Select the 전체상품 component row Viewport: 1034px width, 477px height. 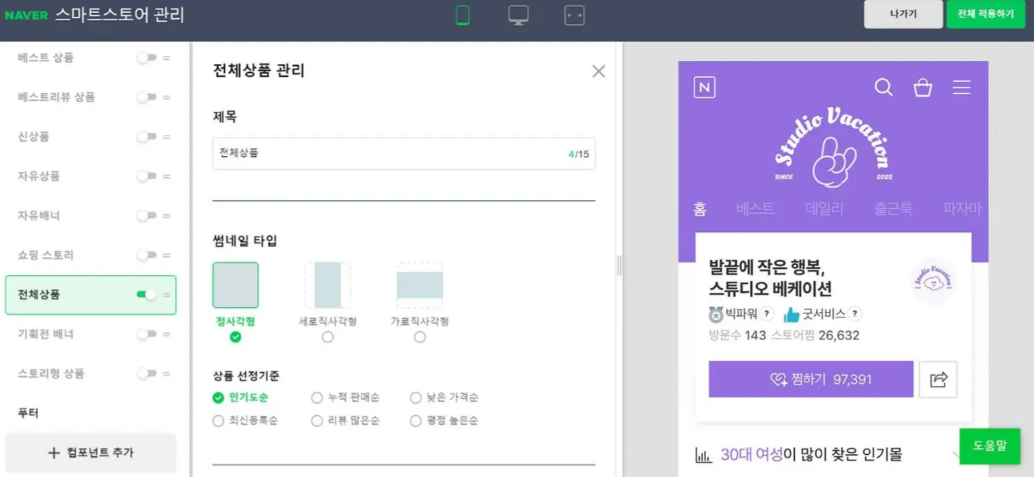click(91, 295)
